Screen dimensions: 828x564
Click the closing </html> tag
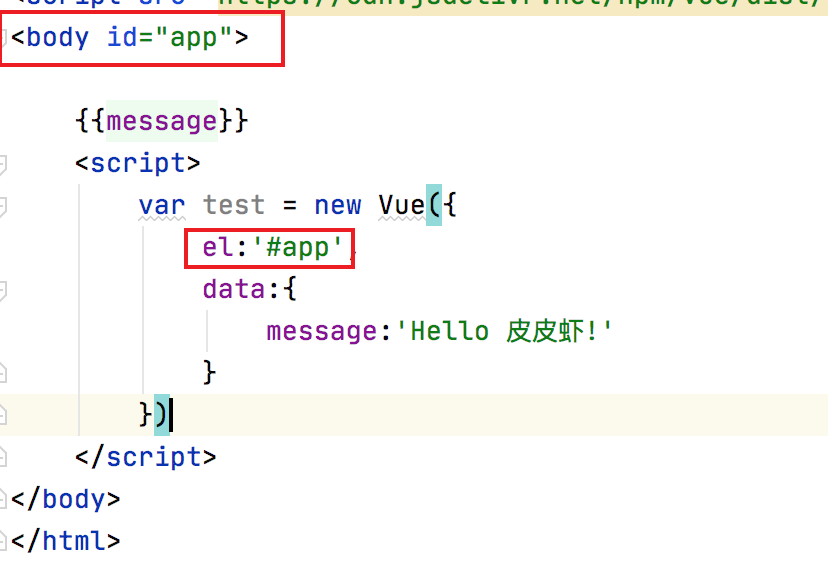pos(65,541)
